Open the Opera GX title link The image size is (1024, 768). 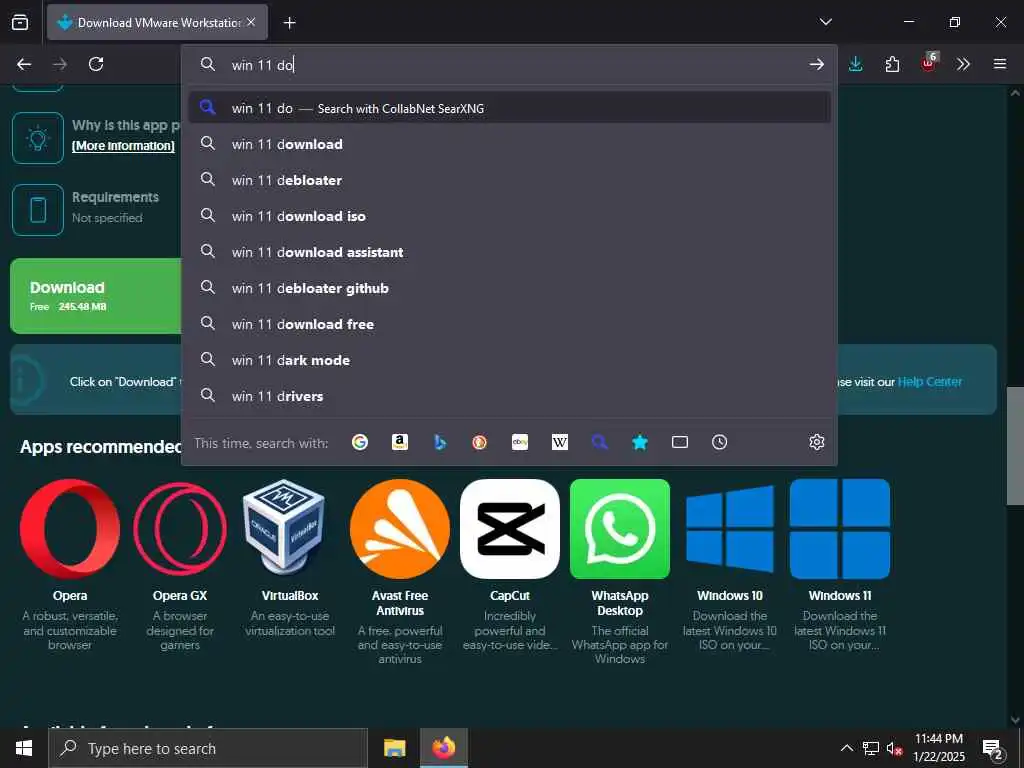click(x=180, y=596)
